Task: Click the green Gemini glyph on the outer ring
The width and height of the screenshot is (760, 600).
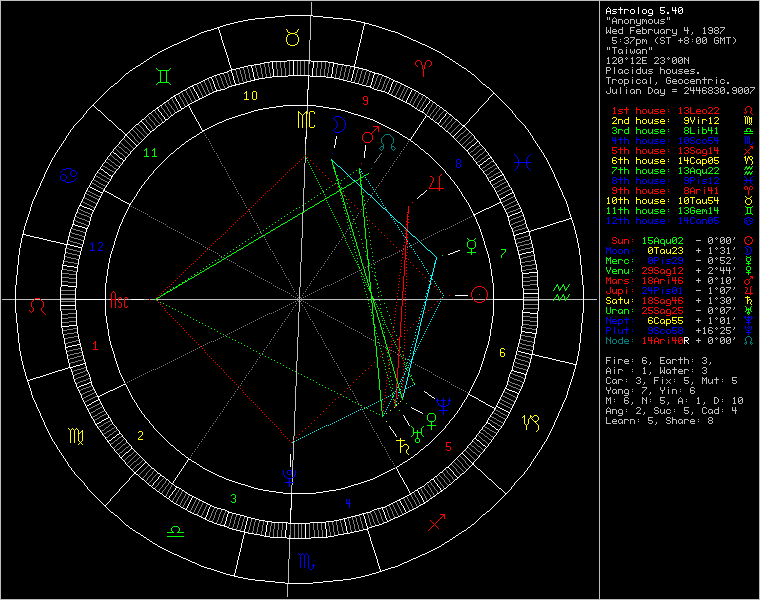Action: (x=163, y=77)
